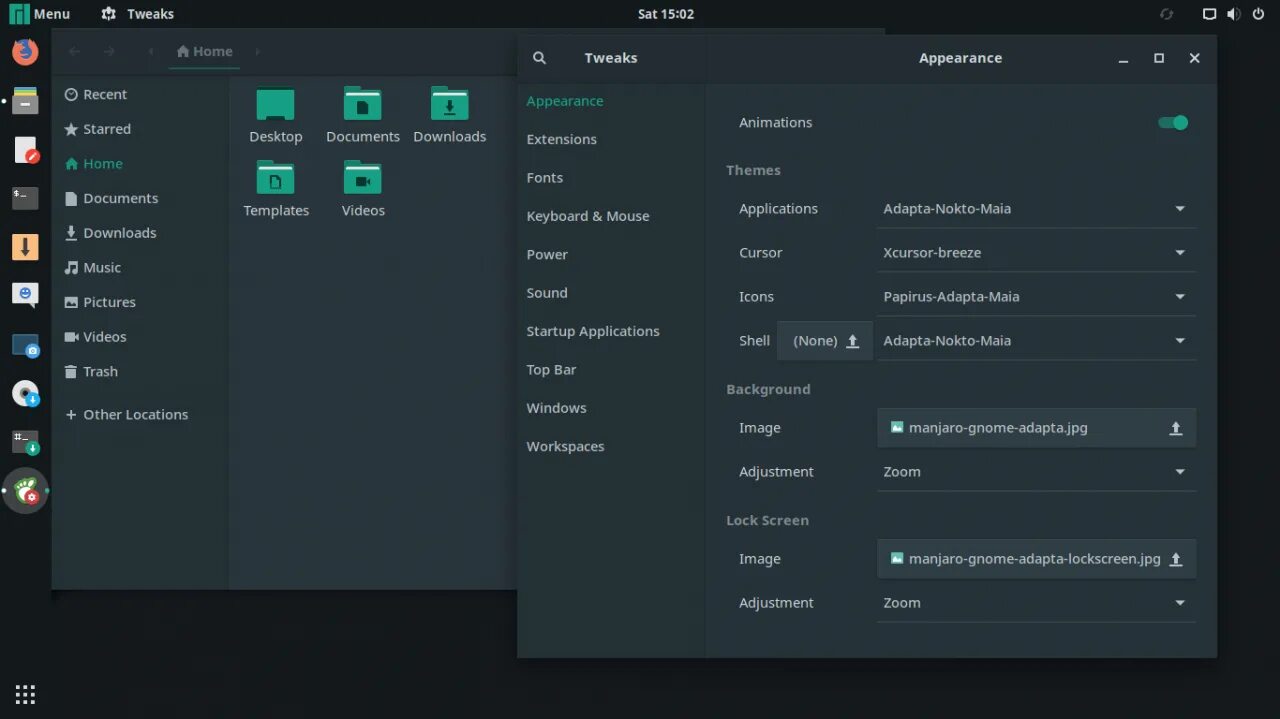1280x719 pixels.
Task: Launch the screenshot tool in the dock
Action: pyautogui.click(x=25, y=345)
